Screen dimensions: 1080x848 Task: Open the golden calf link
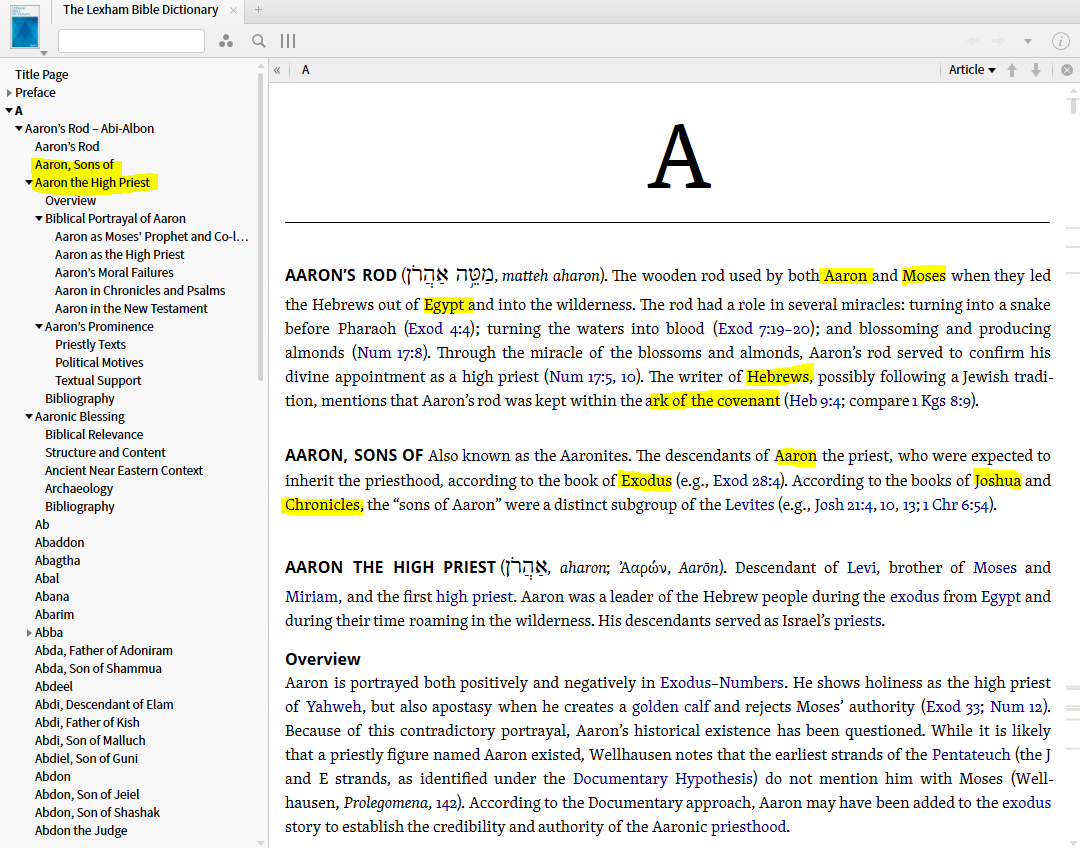click(x=670, y=707)
